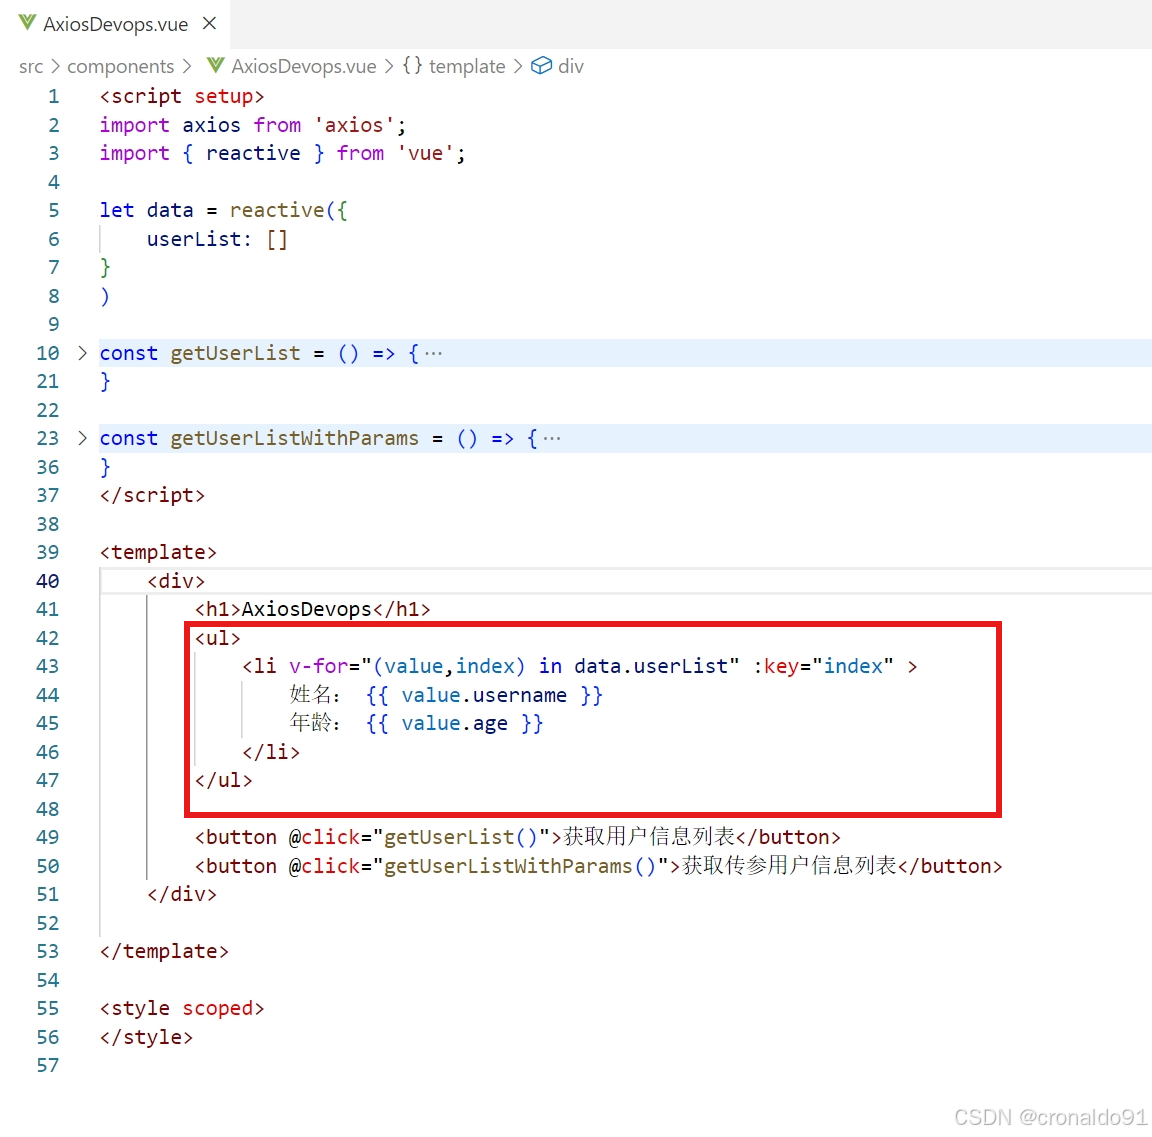The image size is (1152, 1137).
Task: Click '</li>' closing tag on line 46
Action: click(271, 752)
